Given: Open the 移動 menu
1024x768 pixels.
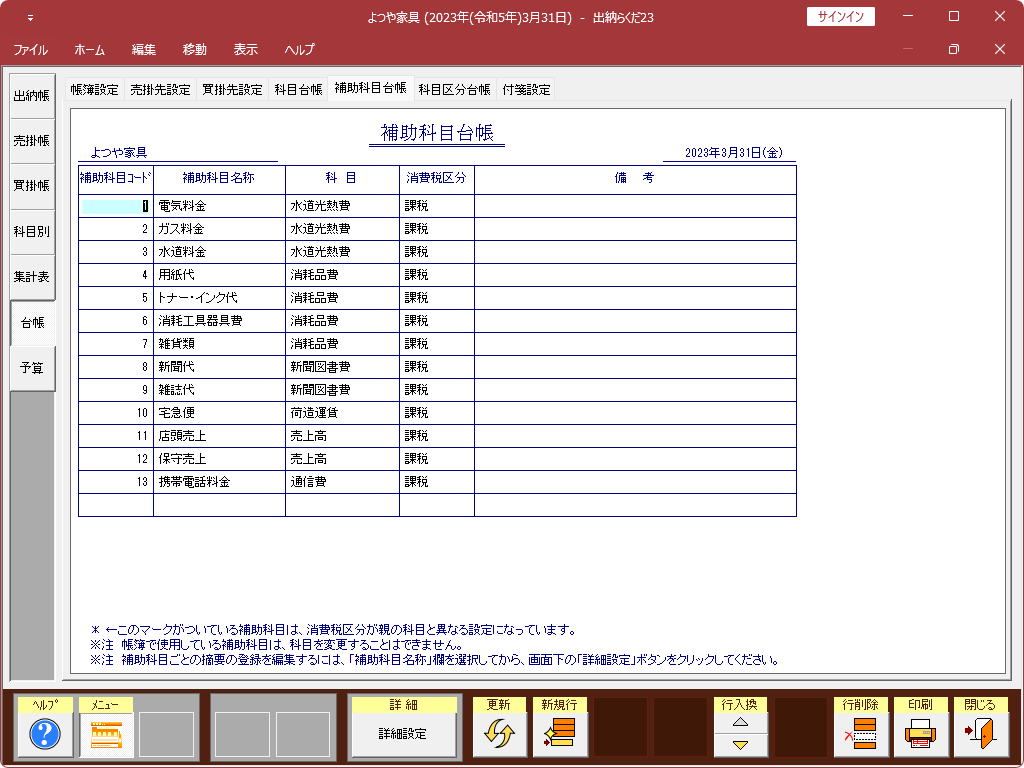Looking at the screenshot, I should coord(195,50).
